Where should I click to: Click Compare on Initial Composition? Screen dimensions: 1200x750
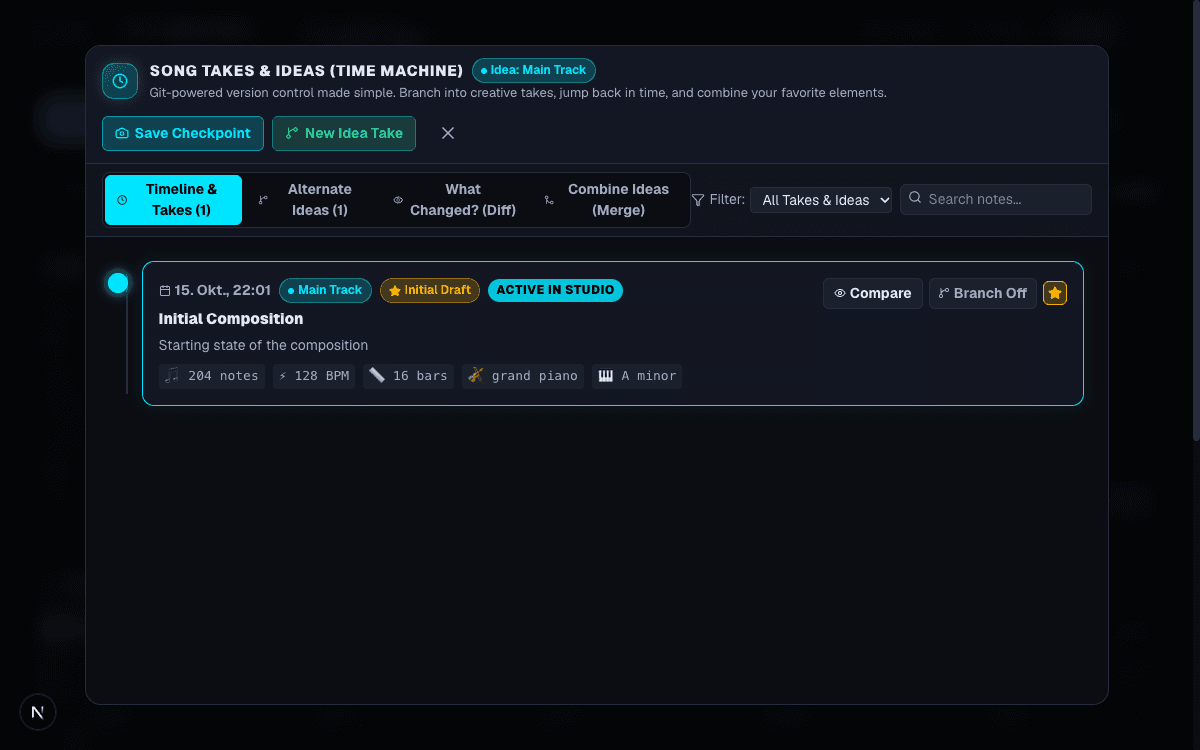coord(873,293)
